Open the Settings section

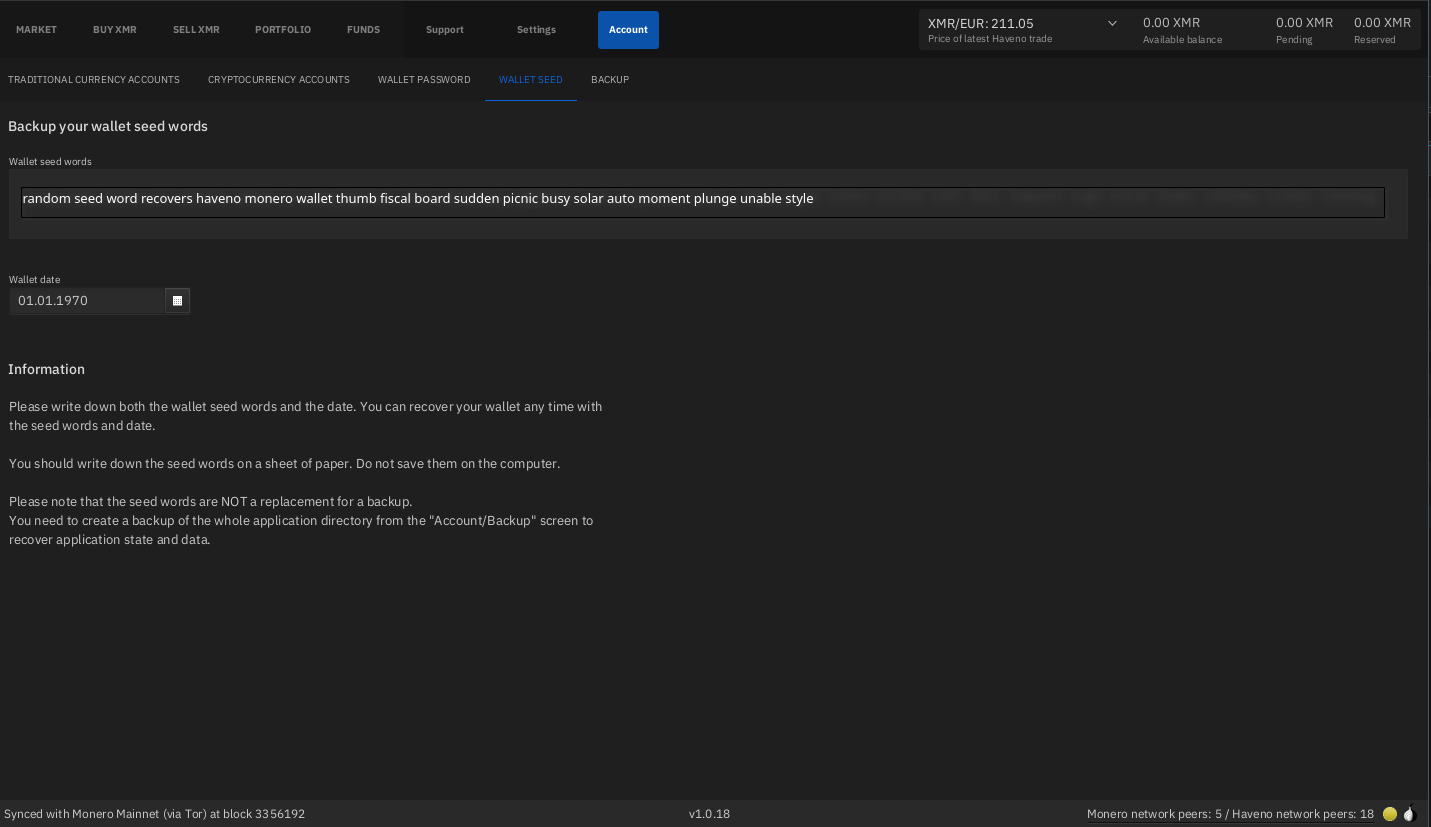pyautogui.click(x=536, y=30)
